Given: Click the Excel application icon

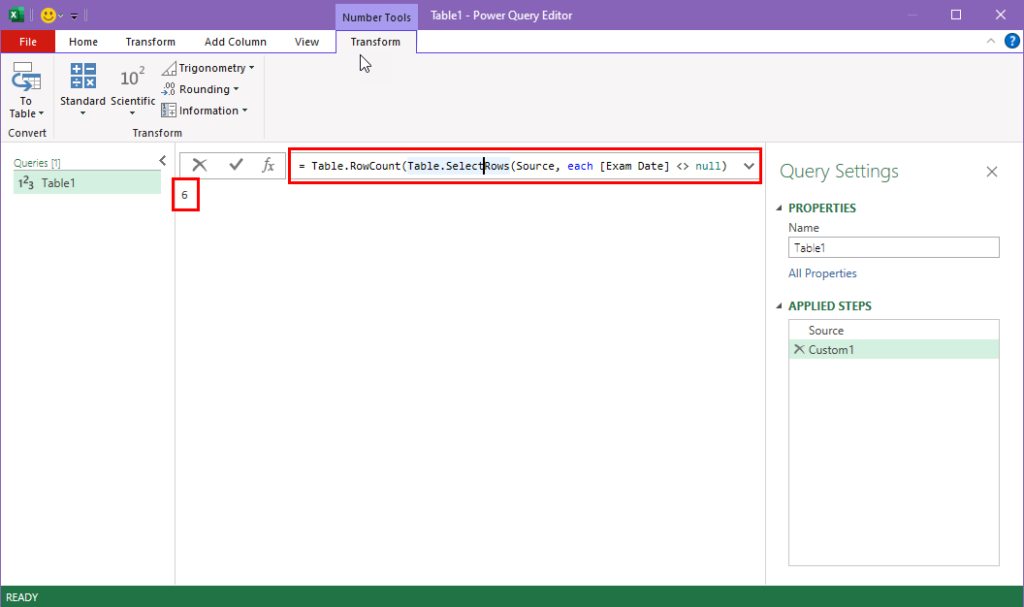Looking at the screenshot, I should pos(16,14).
